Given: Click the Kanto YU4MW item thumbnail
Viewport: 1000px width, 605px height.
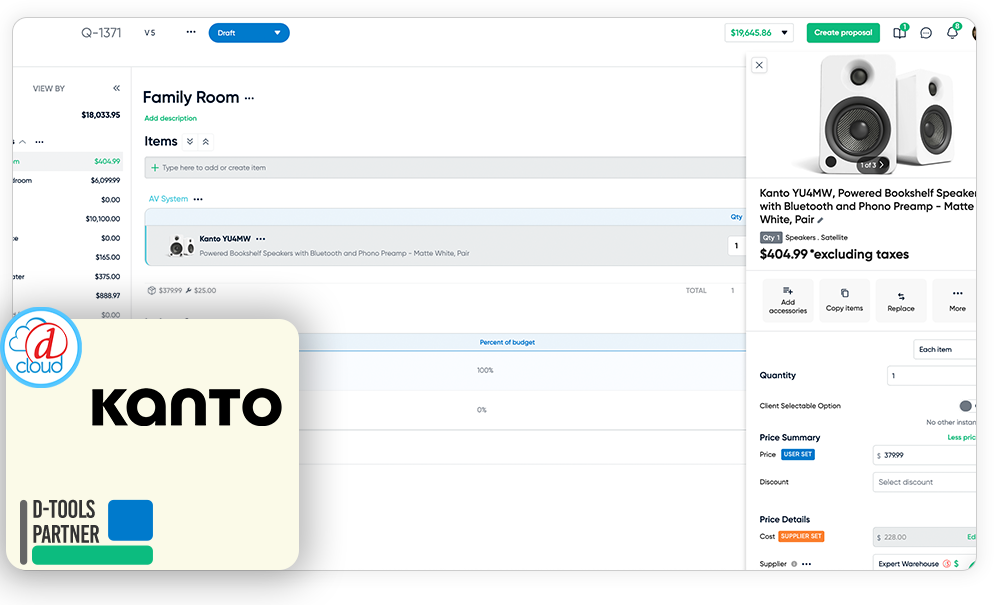Looking at the screenshot, I should coord(181,245).
